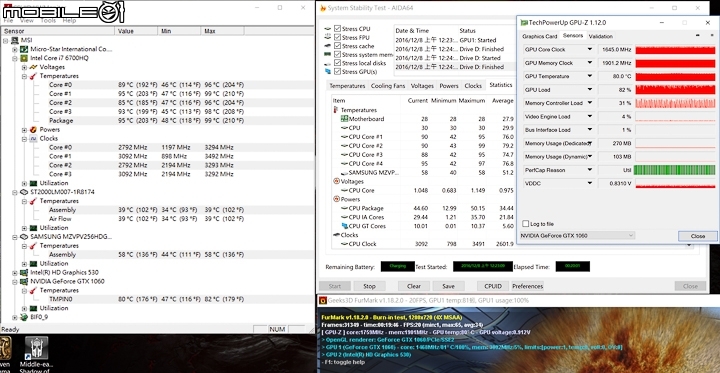
Task: Click the Motherboard icon in AIDA64 statistics
Action: 344,119
